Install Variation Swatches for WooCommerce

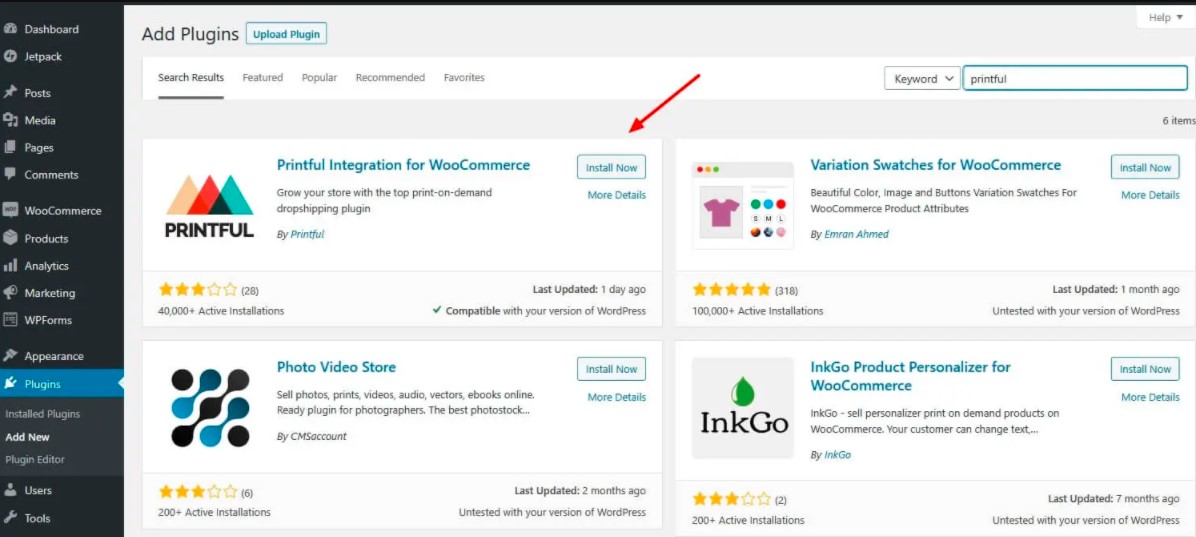(x=1145, y=167)
